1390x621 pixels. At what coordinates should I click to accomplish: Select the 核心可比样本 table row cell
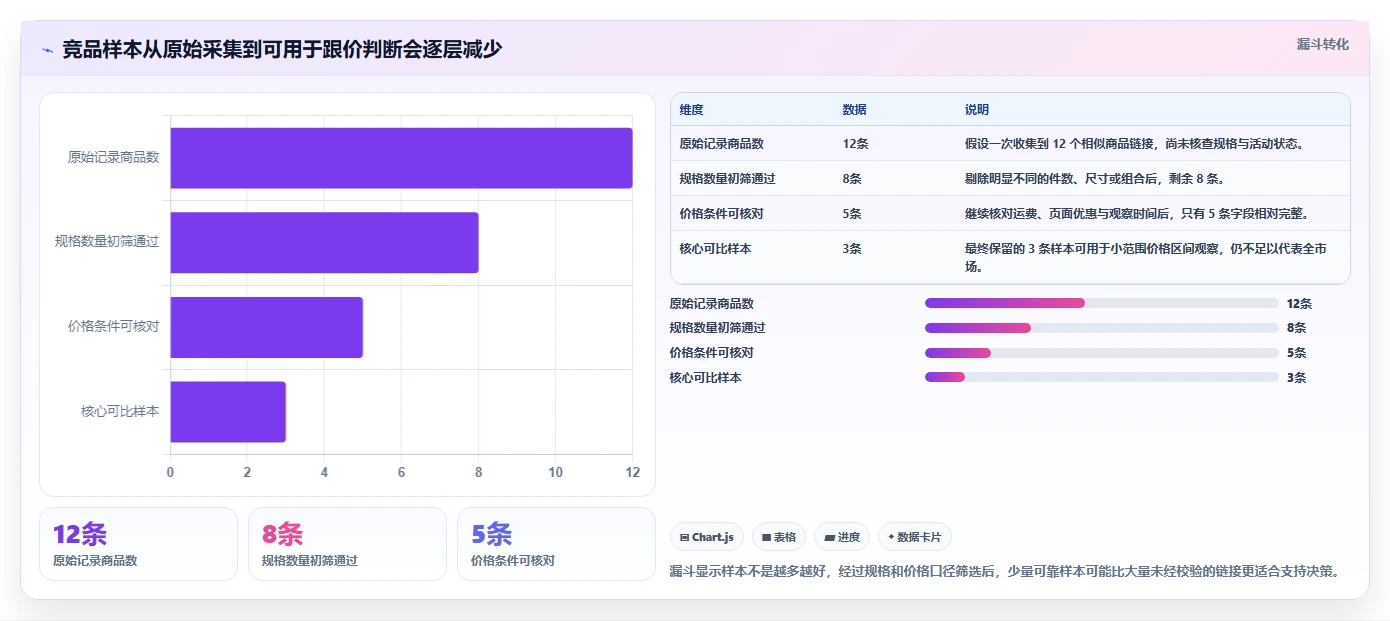(x=715, y=249)
